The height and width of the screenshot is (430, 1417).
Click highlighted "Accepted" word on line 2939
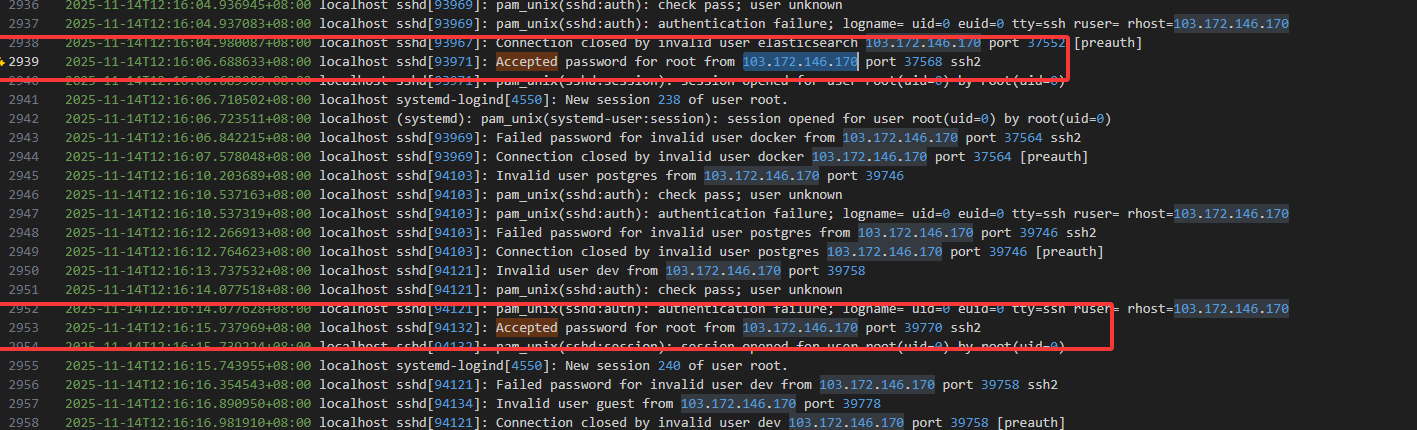tap(526, 62)
